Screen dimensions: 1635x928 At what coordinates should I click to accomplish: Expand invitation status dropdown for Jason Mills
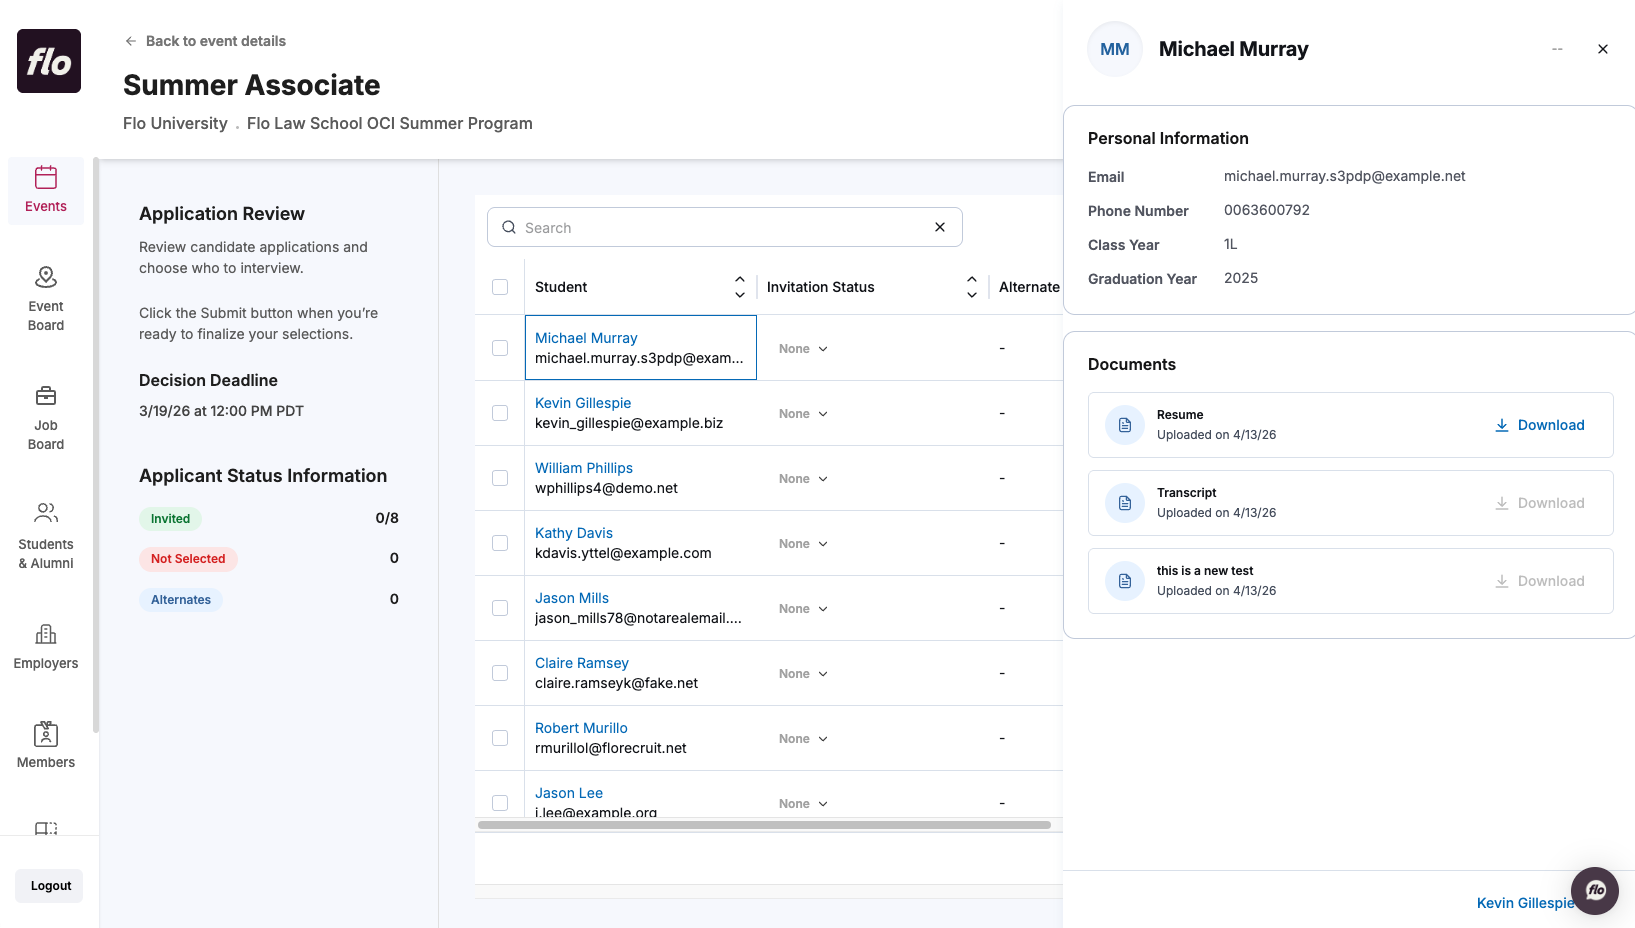pos(803,609)
